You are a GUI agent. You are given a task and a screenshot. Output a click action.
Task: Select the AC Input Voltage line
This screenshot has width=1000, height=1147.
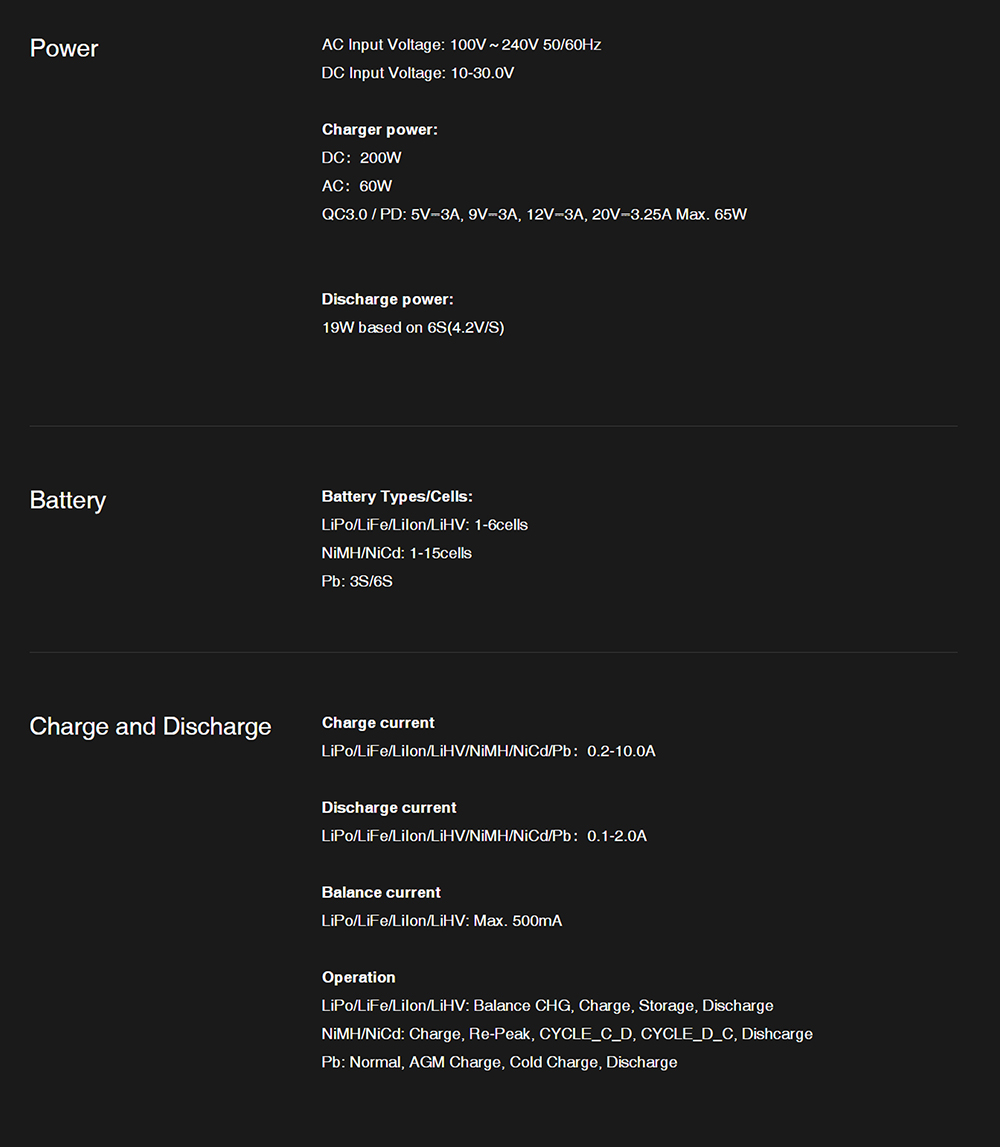pos(461,45)
